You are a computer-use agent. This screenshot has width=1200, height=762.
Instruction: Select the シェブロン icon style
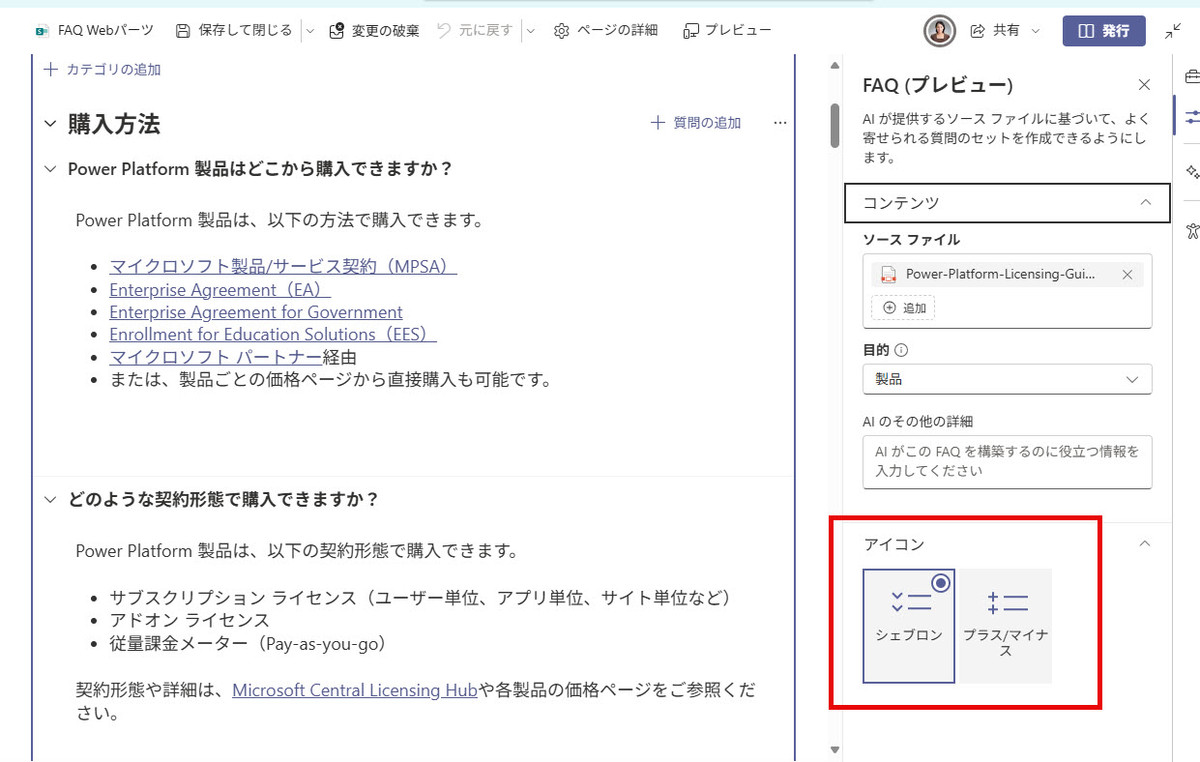click(909, 626)
